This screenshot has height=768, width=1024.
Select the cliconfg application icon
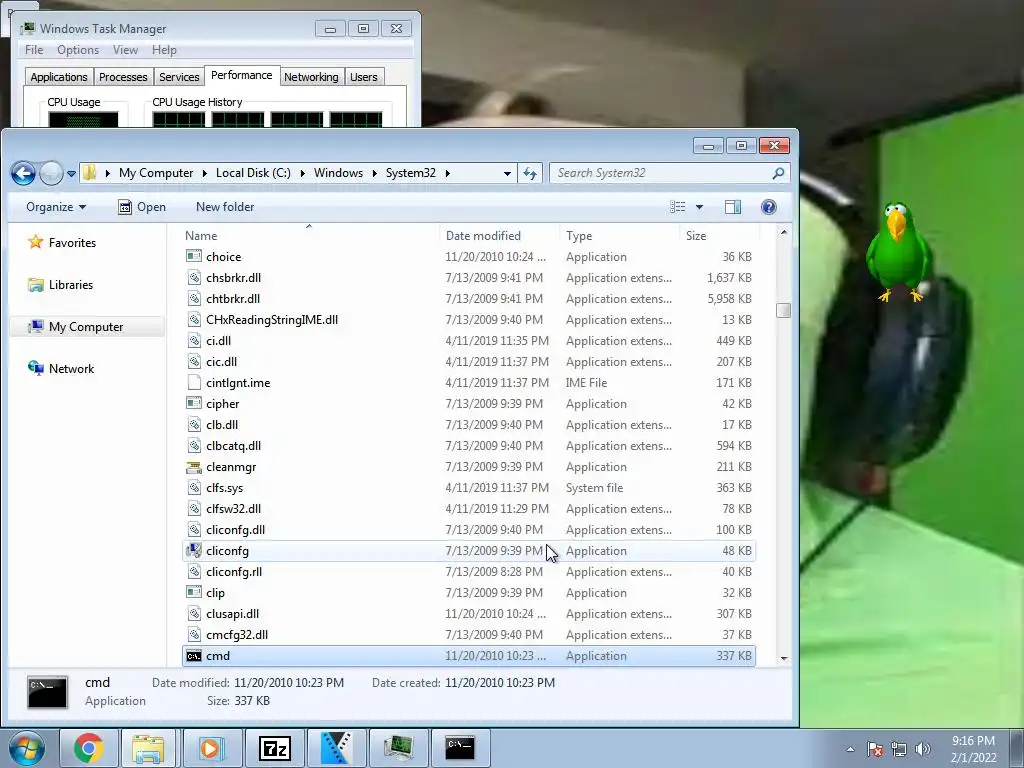(x=194, y=551)
